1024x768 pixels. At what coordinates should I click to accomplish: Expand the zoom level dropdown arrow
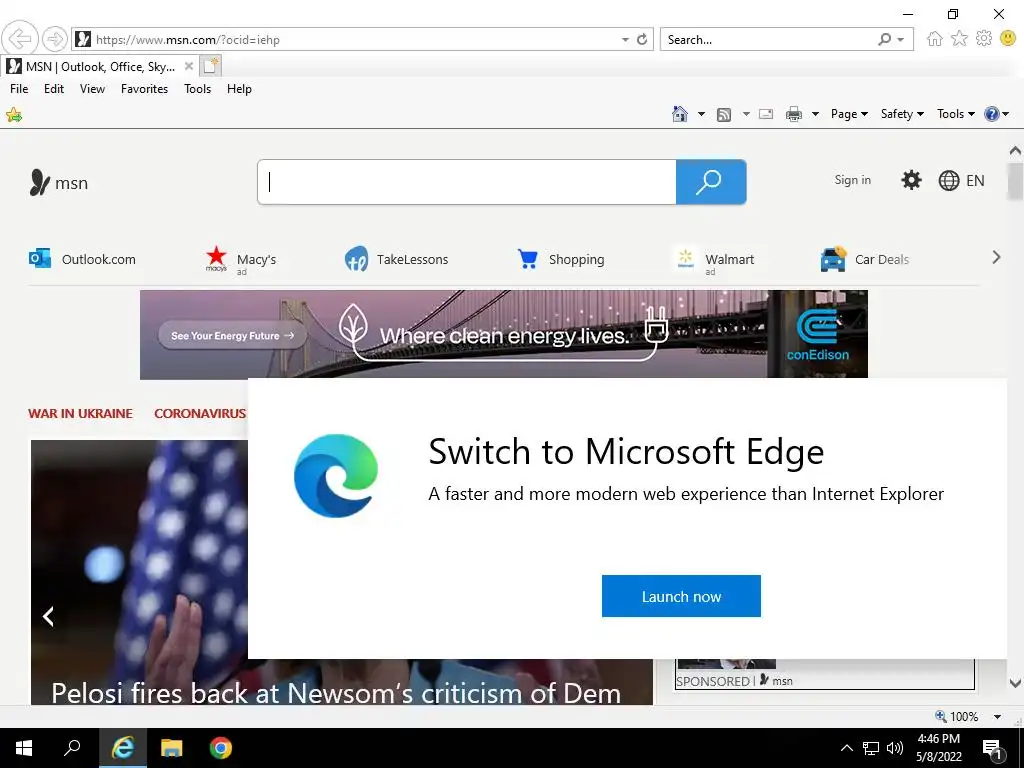coord(997,716)
